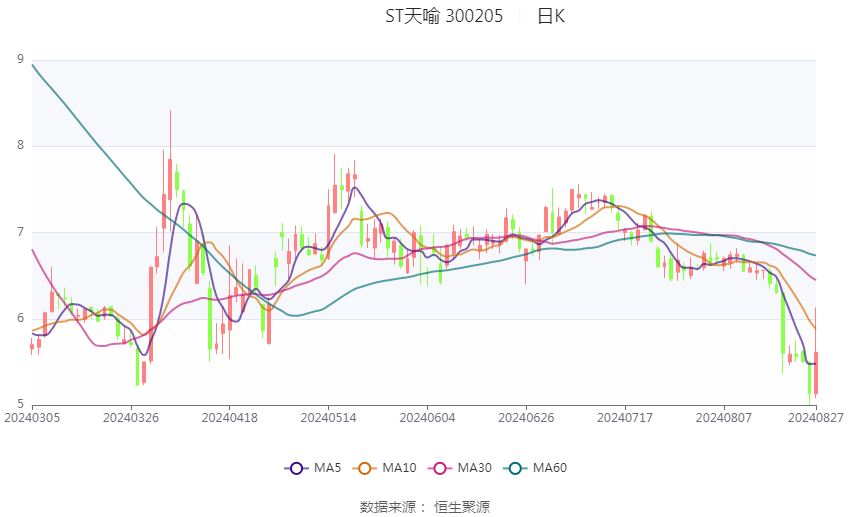Screen dimensions: 850x517
Task: Click the tallest red candlestick near 8.4
Action: (170, 179)
